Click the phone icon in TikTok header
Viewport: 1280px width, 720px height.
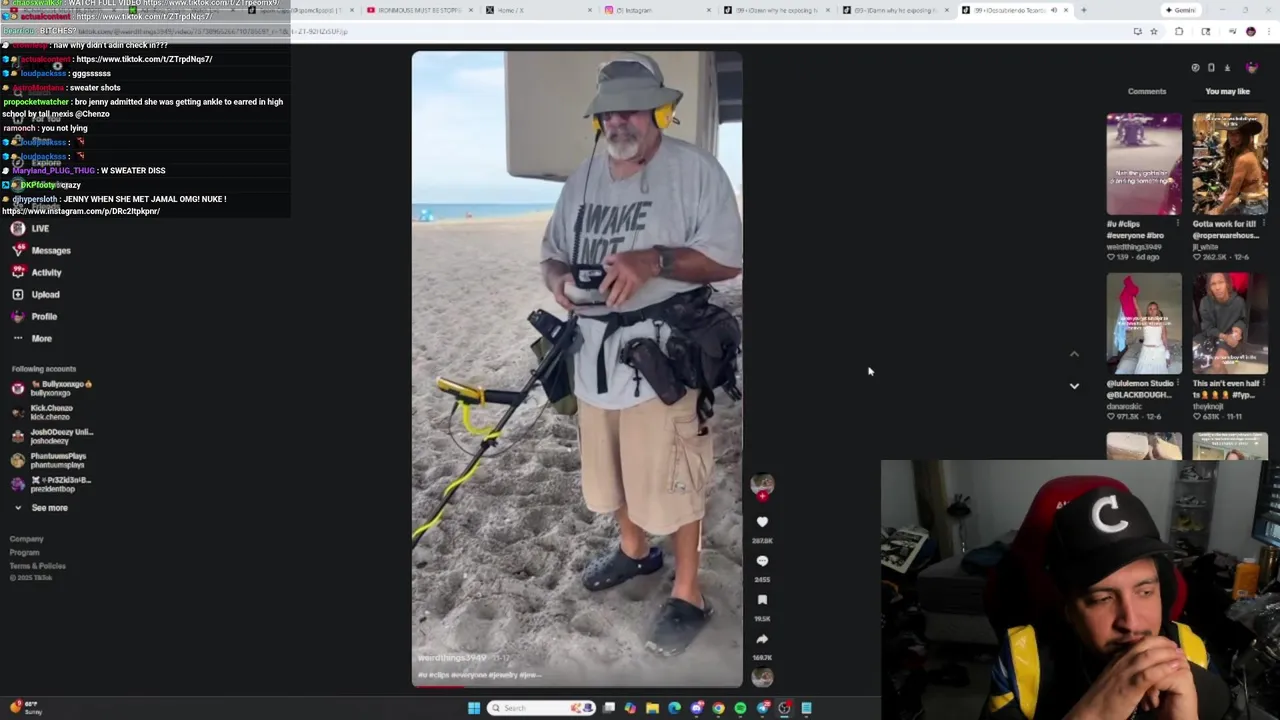point(1211,67)
